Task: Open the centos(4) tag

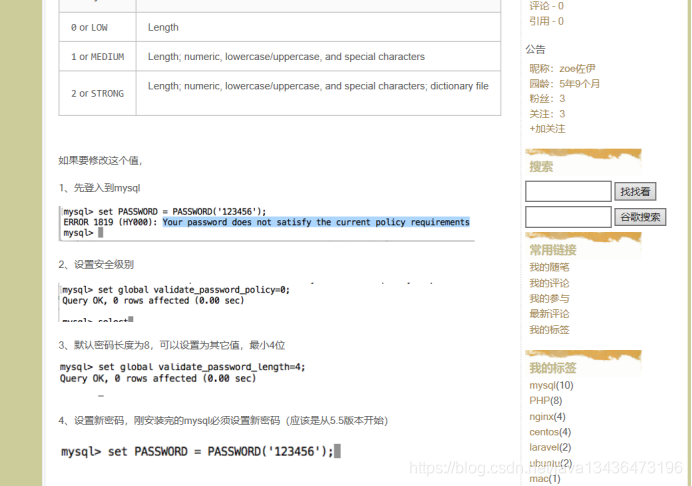Action: coord(550,432)
